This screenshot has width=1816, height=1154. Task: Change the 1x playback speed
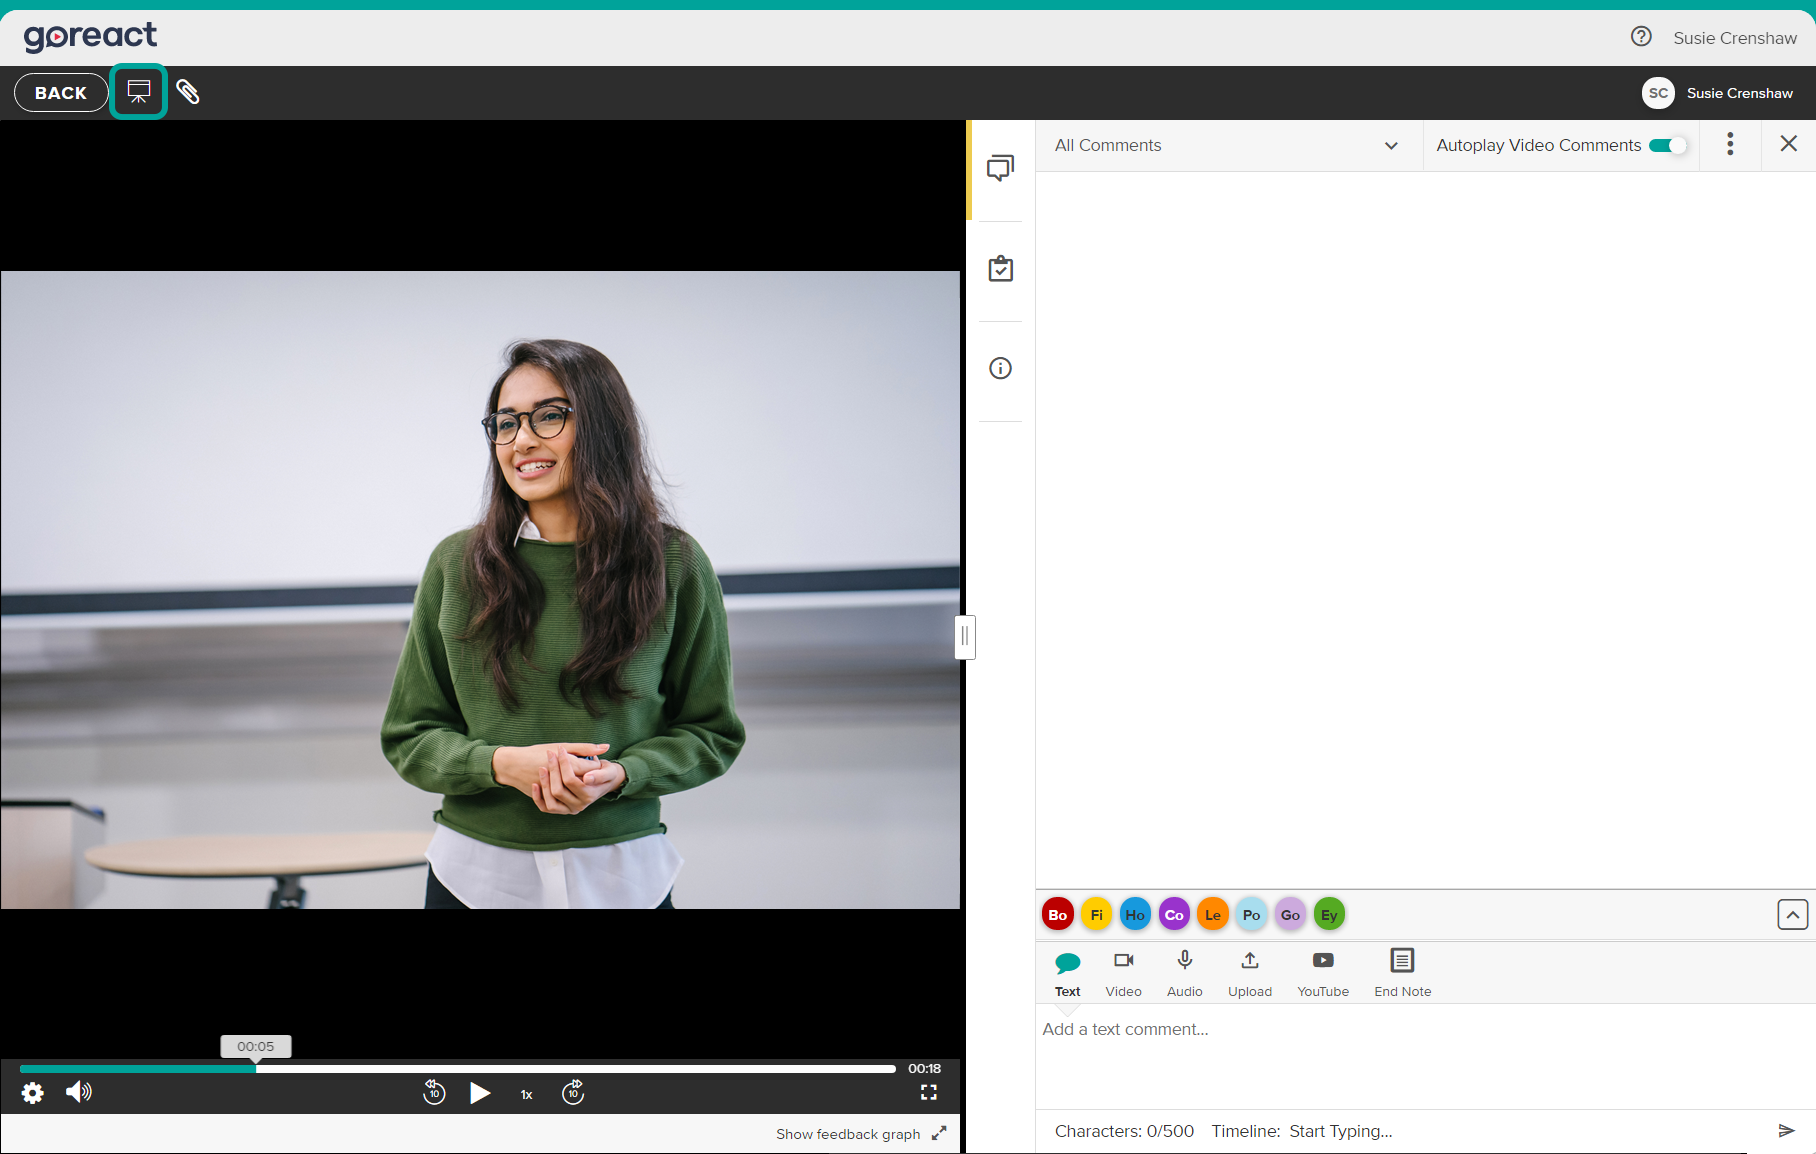526,1094
